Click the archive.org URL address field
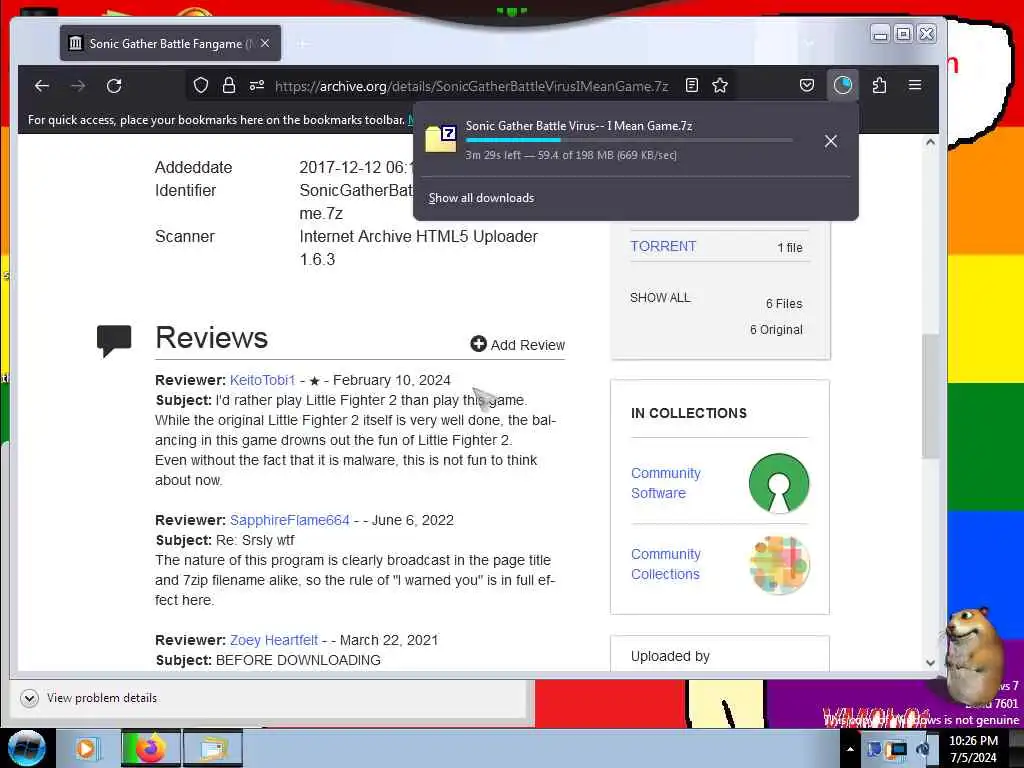Image resolution: width=1024 pixels, height=768 pixels. pyautogui.click(x=472, y=86)
